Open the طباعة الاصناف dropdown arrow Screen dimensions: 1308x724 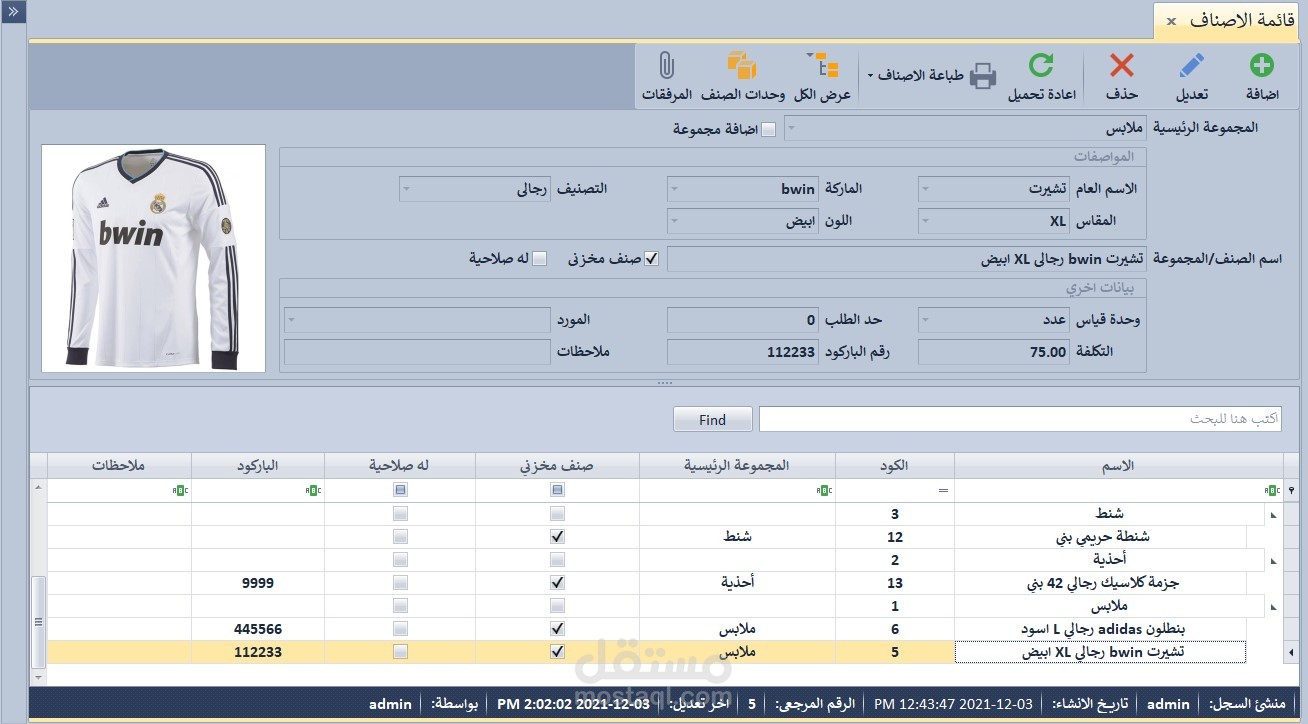[871, 76]
